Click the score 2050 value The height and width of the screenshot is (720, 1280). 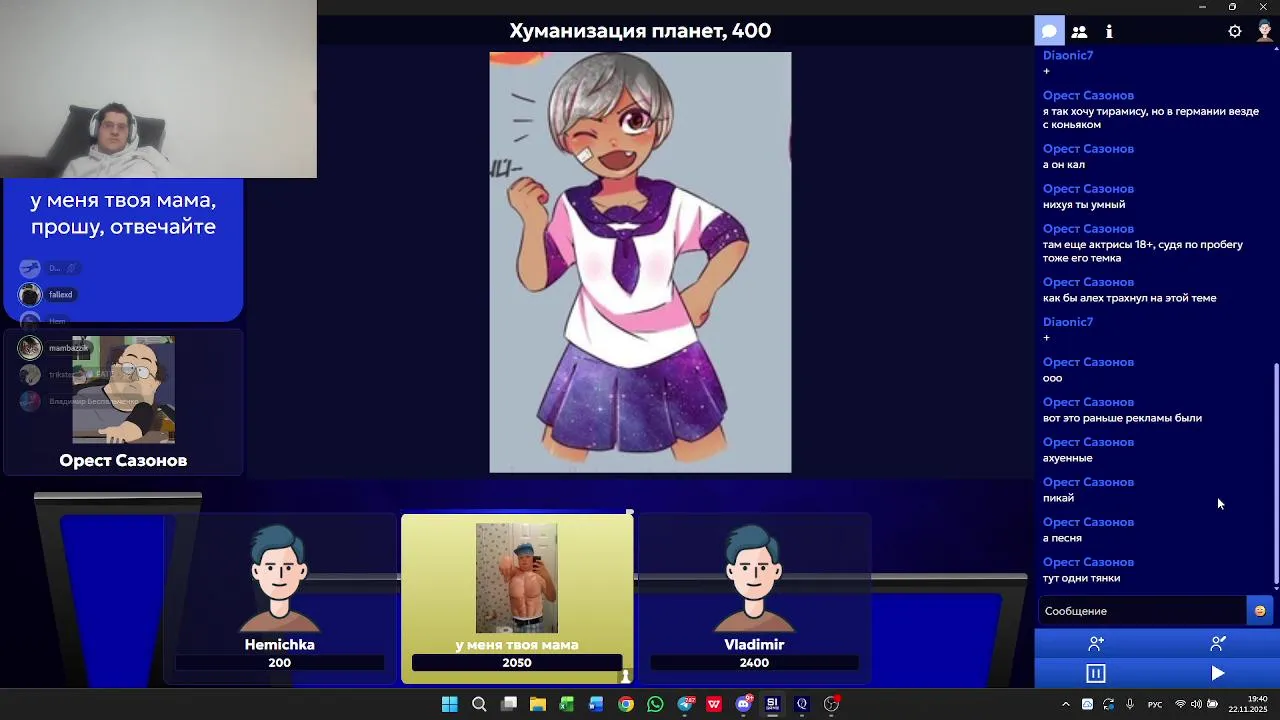(x=517, y=663)
